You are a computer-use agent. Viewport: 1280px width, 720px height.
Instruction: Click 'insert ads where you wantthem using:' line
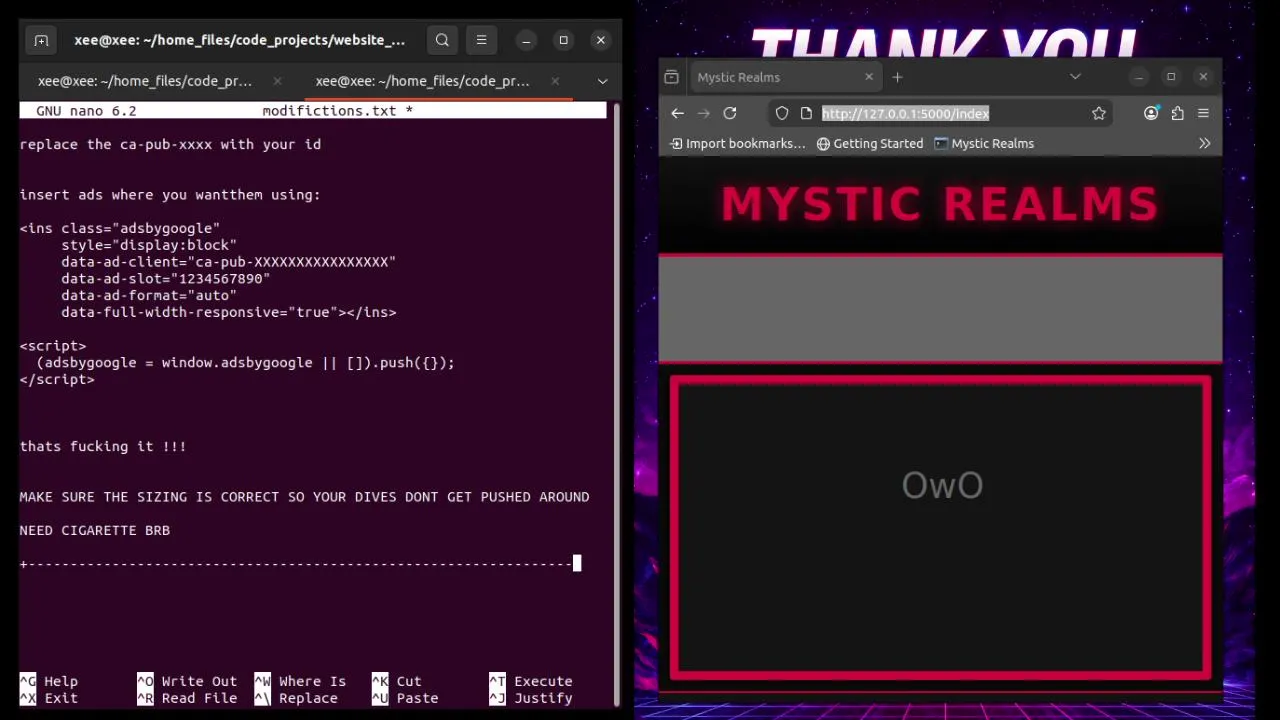click(170, 195)
